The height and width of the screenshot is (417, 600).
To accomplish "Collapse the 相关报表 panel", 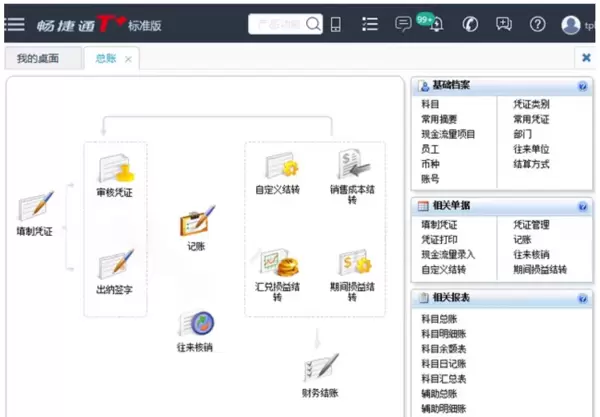I will [x=582, y=298].
